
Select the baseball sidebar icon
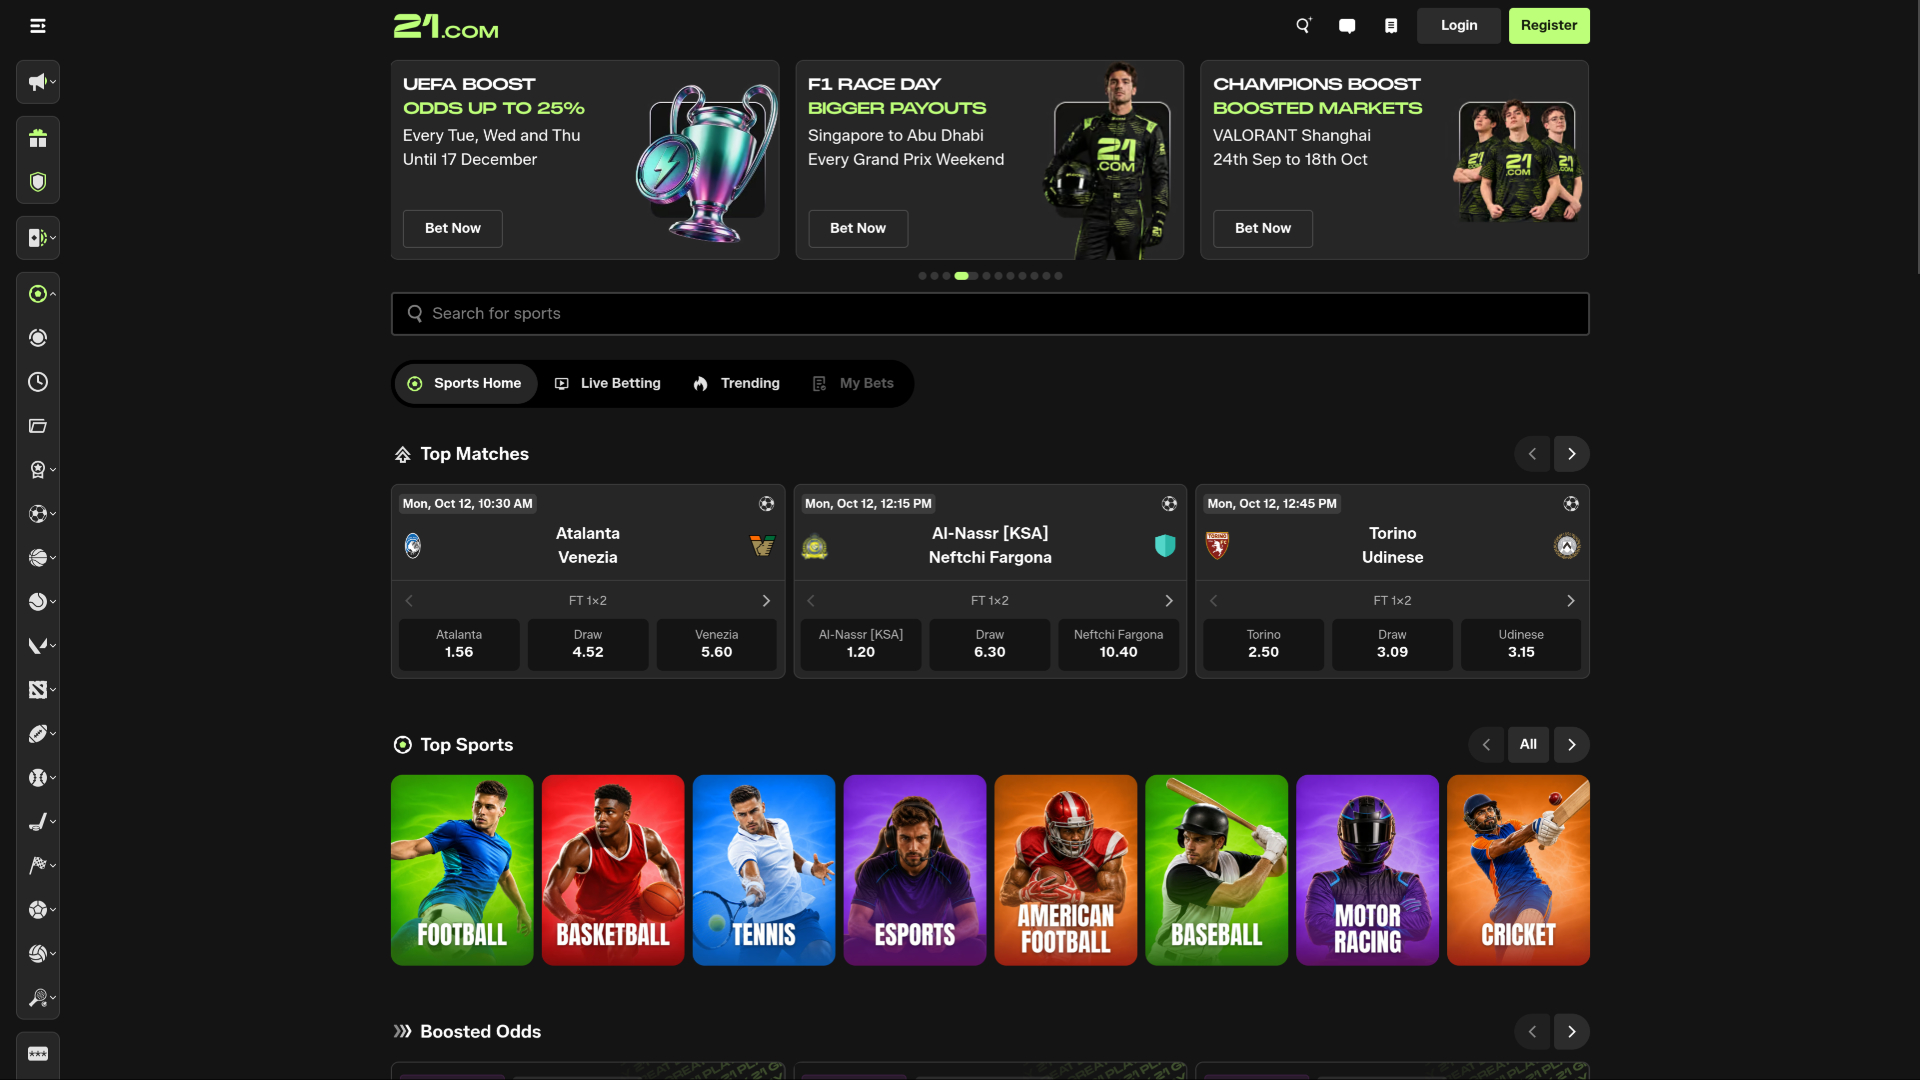click(x=38, y=778)
